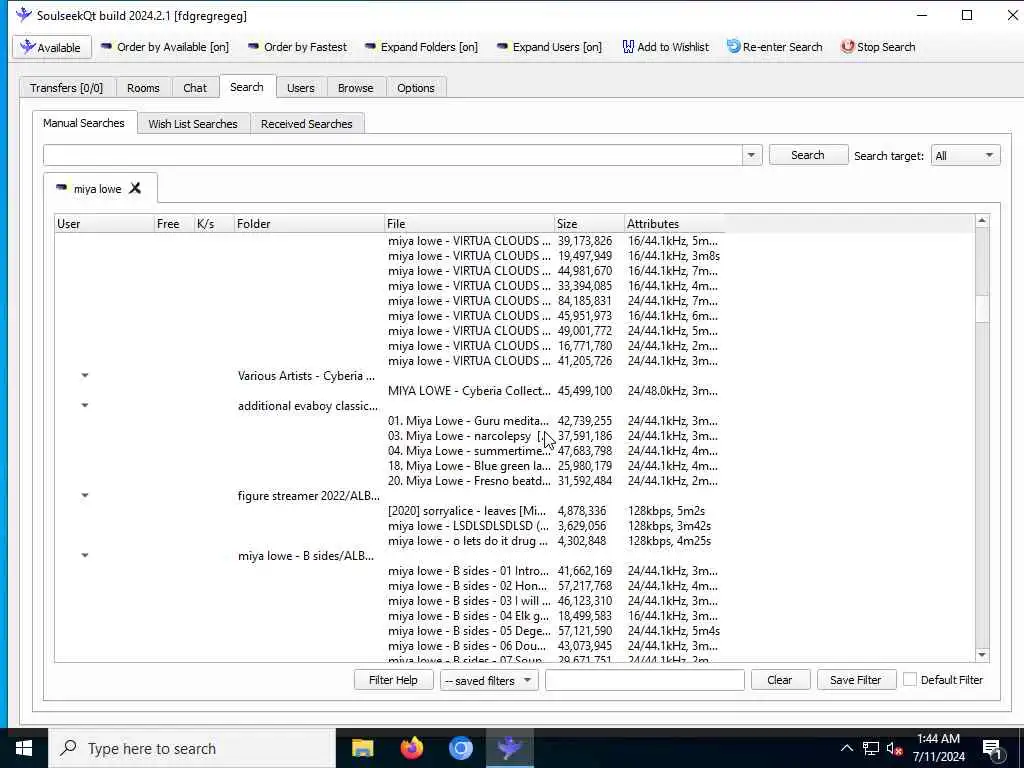
Task: Toggle Expand Users [on]
Action: [x=549, y=47]
